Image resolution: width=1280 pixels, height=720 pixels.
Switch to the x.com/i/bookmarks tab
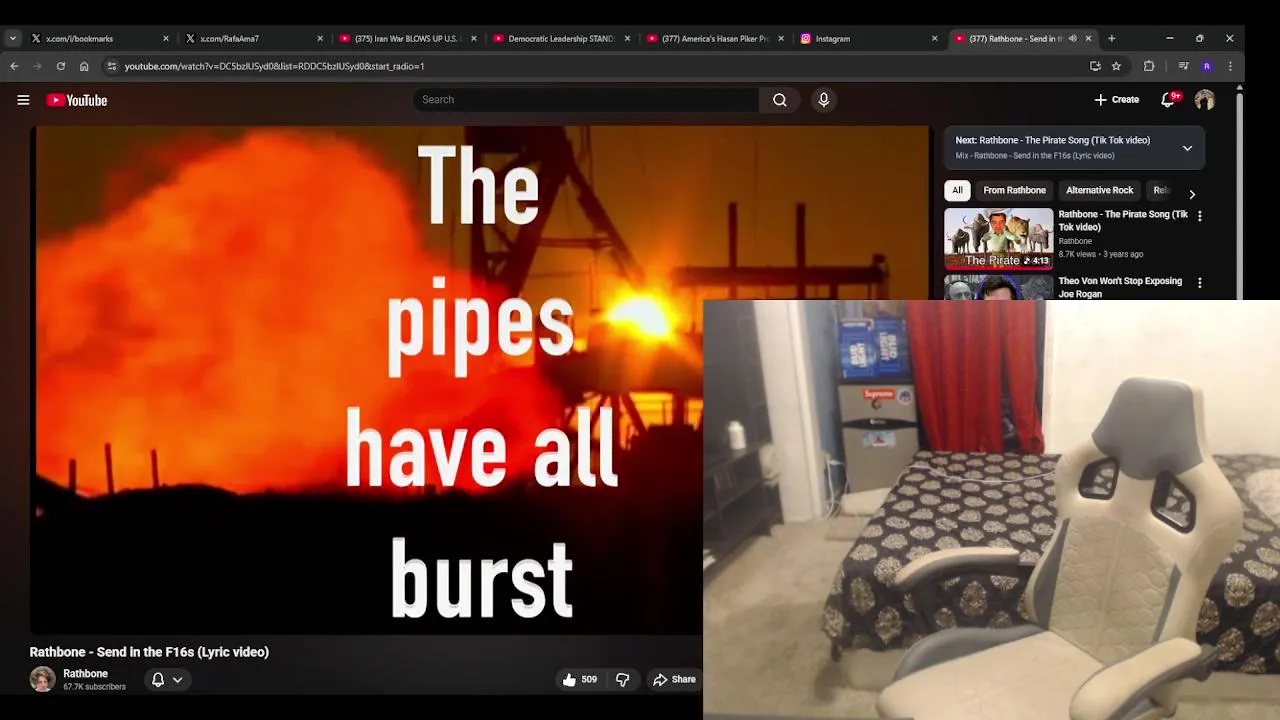97,39
